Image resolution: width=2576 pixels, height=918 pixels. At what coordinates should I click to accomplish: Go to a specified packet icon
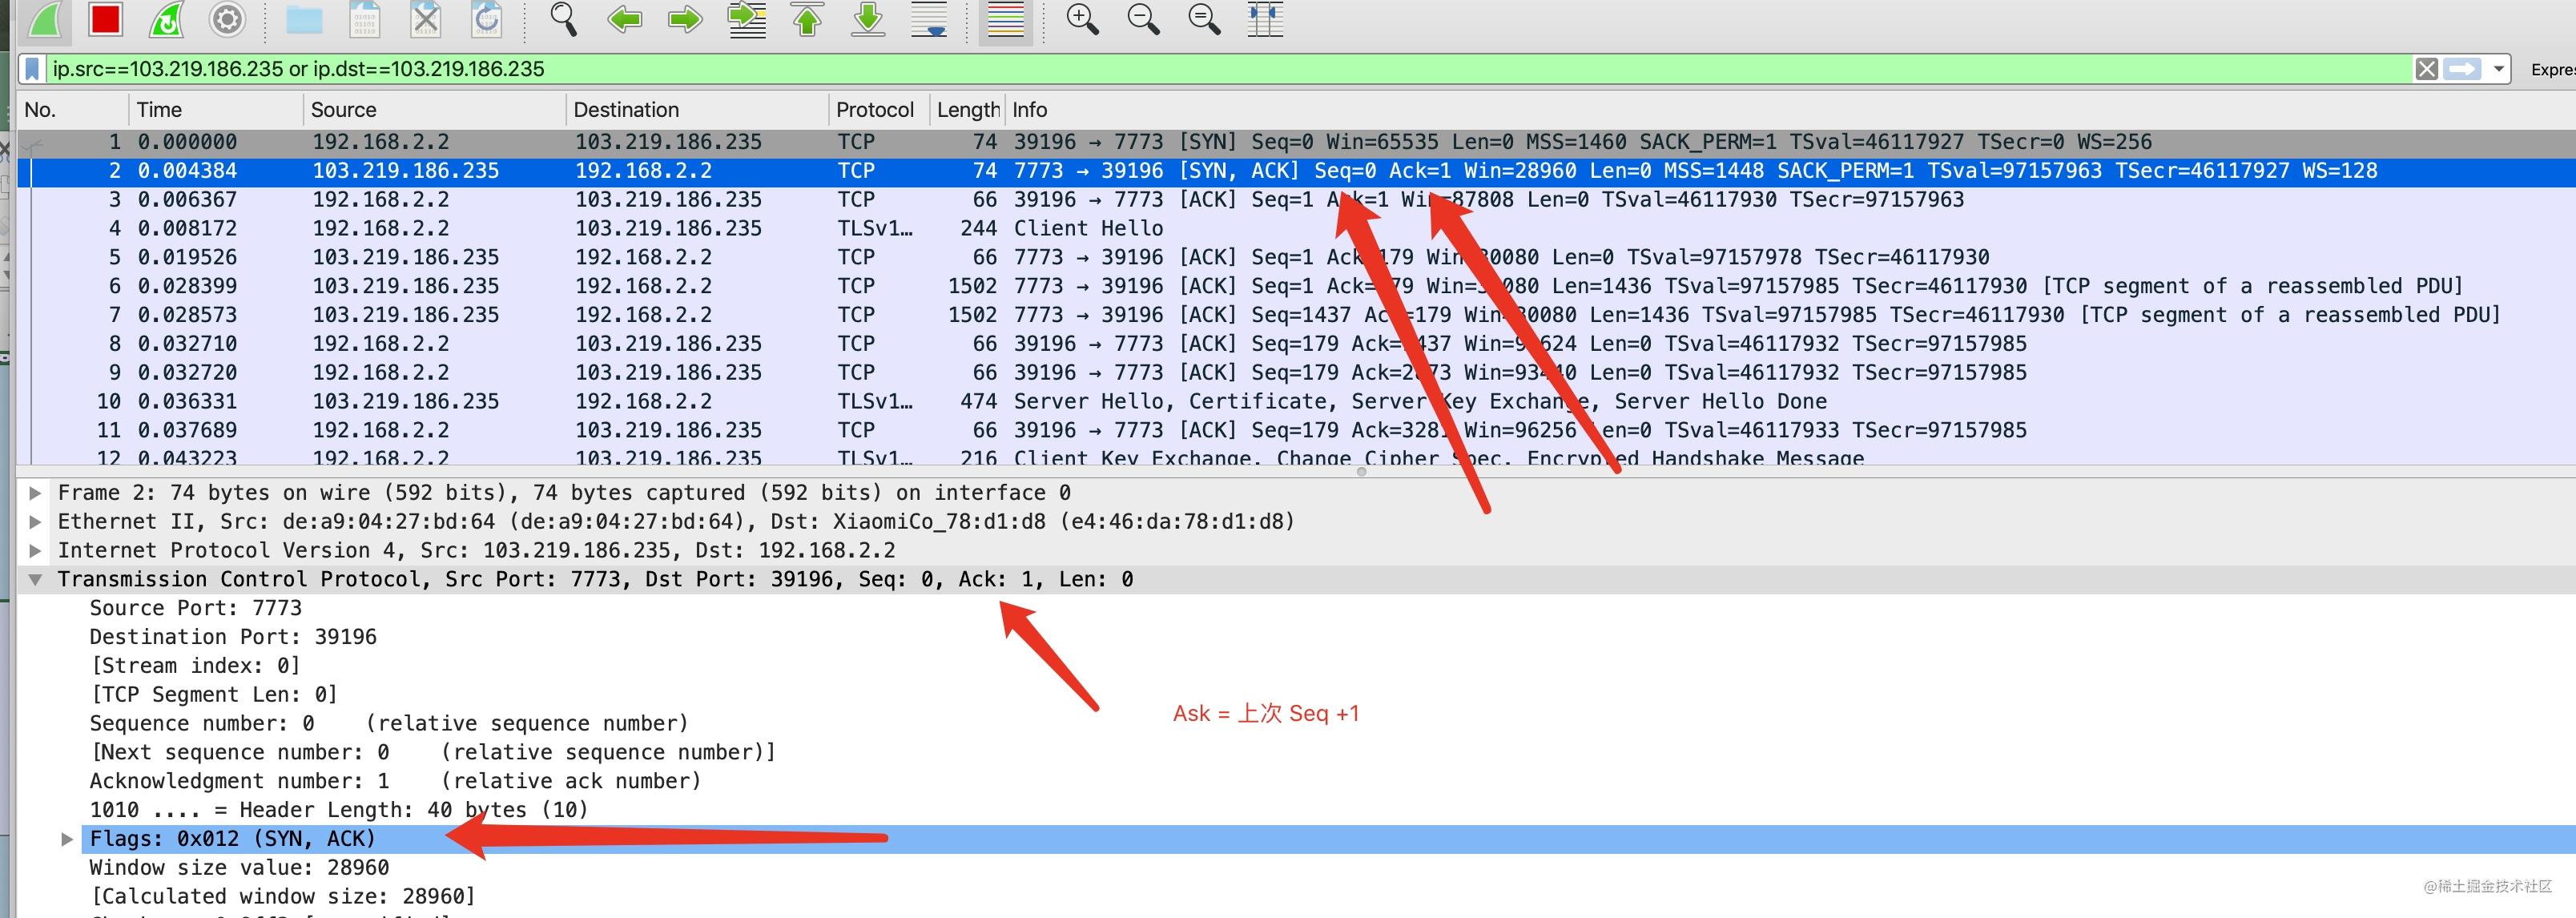coord(747,19)
